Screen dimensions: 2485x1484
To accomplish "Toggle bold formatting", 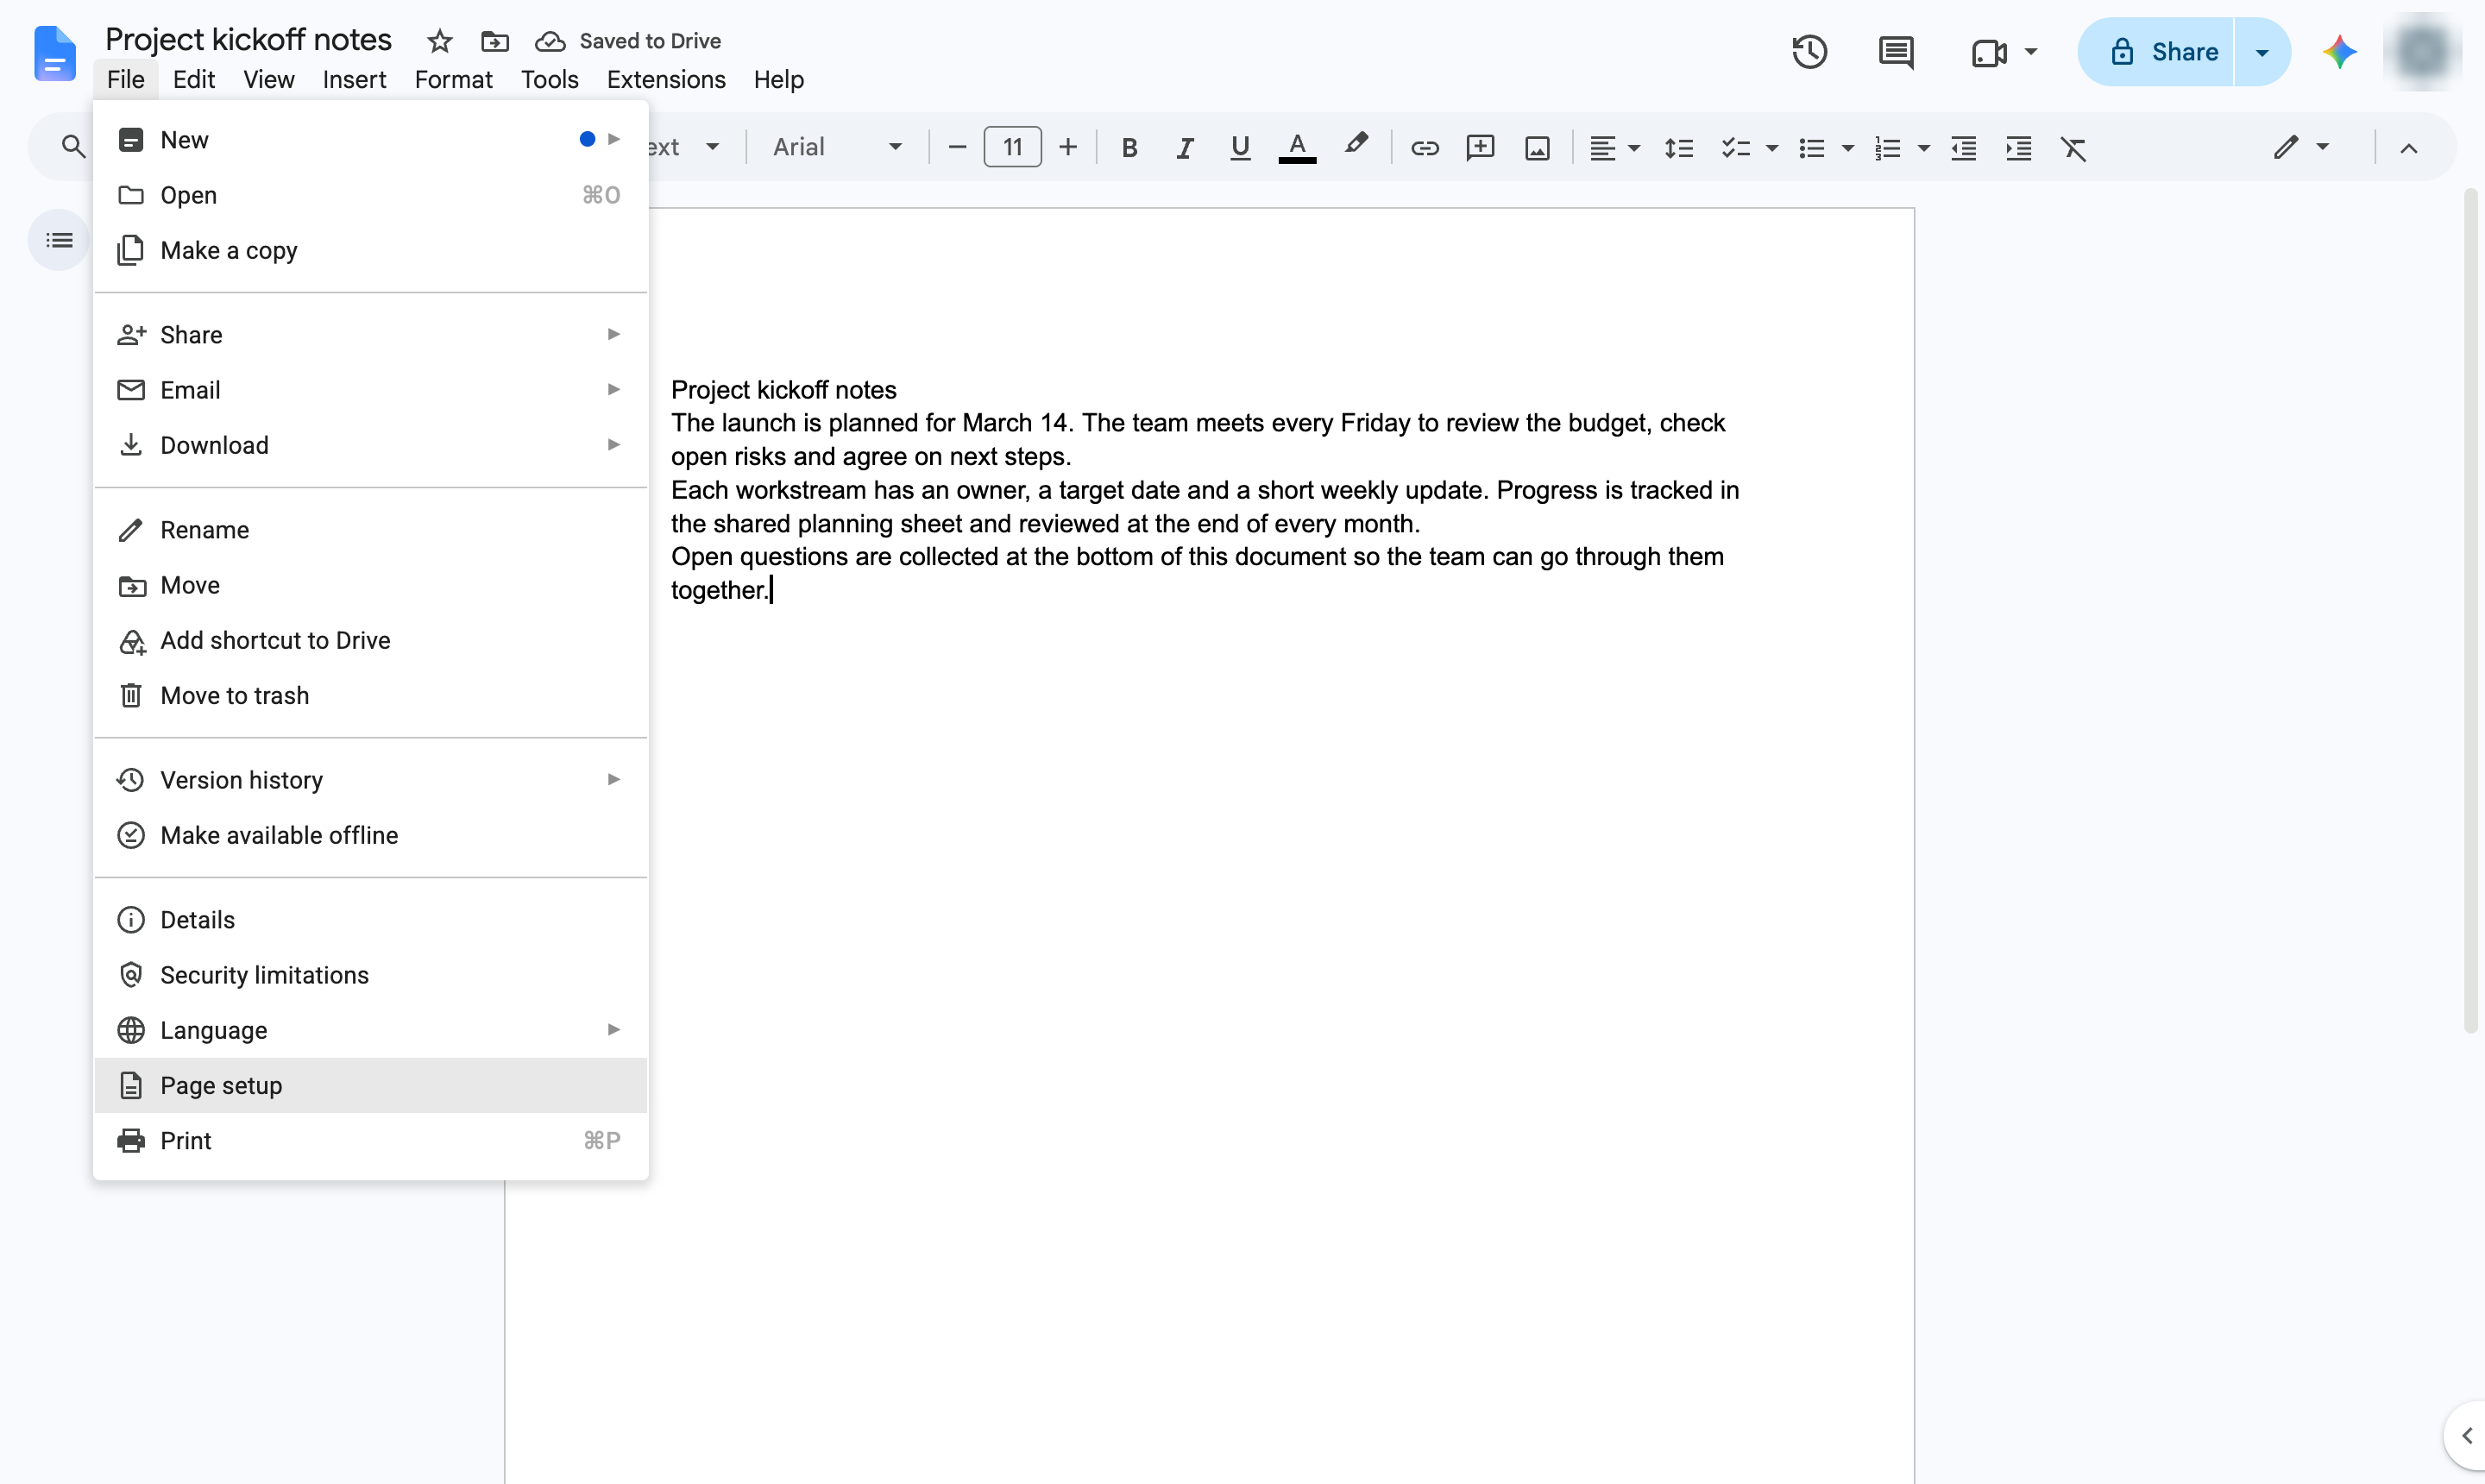I will [x=1129, y=148].
